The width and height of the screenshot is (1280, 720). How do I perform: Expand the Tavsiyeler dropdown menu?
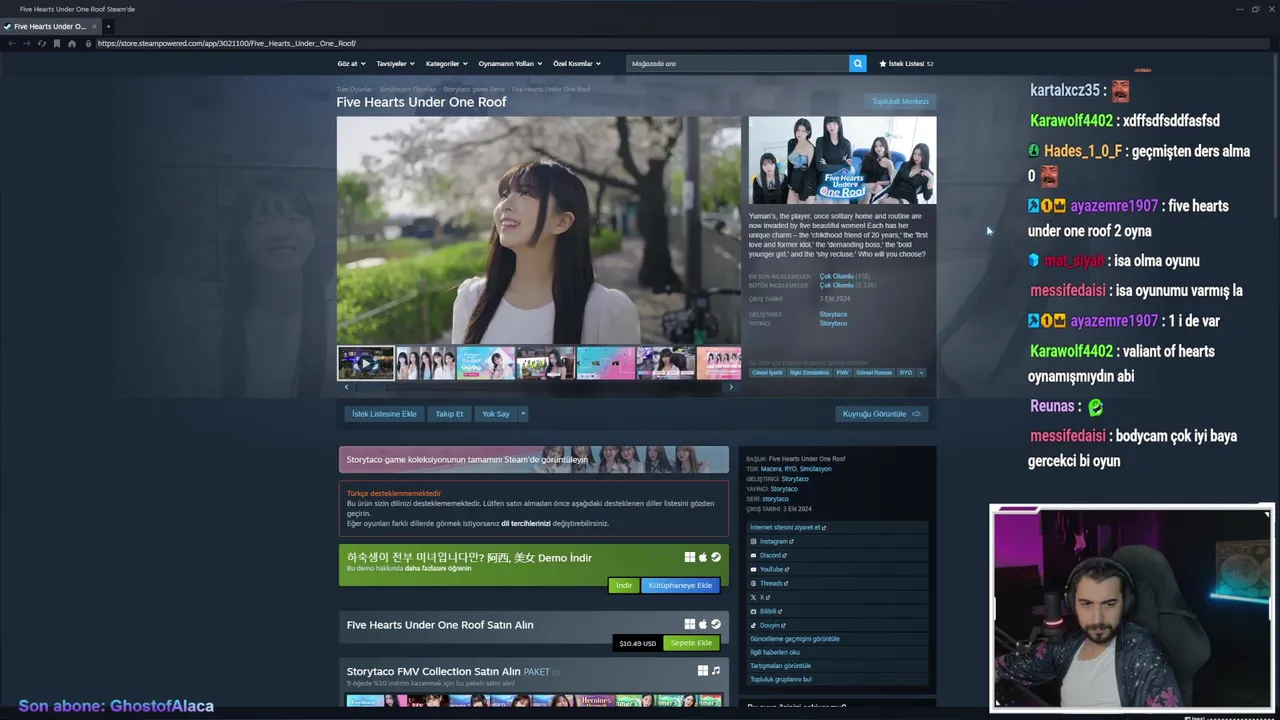tap(395, 63)
